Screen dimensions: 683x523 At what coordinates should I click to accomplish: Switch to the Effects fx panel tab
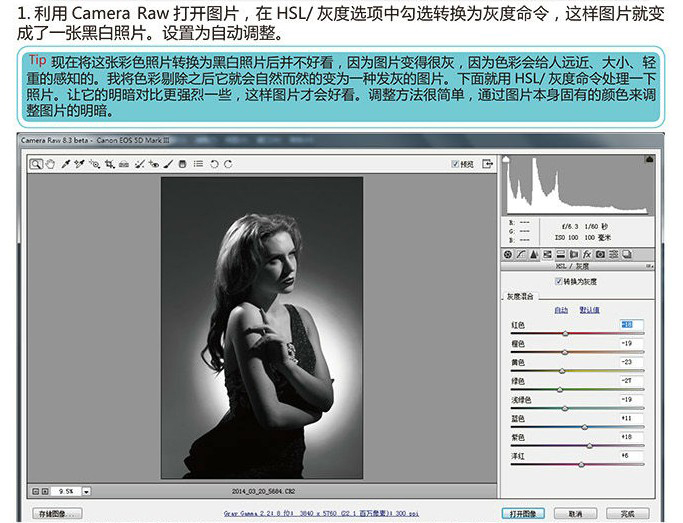point(587,255)
